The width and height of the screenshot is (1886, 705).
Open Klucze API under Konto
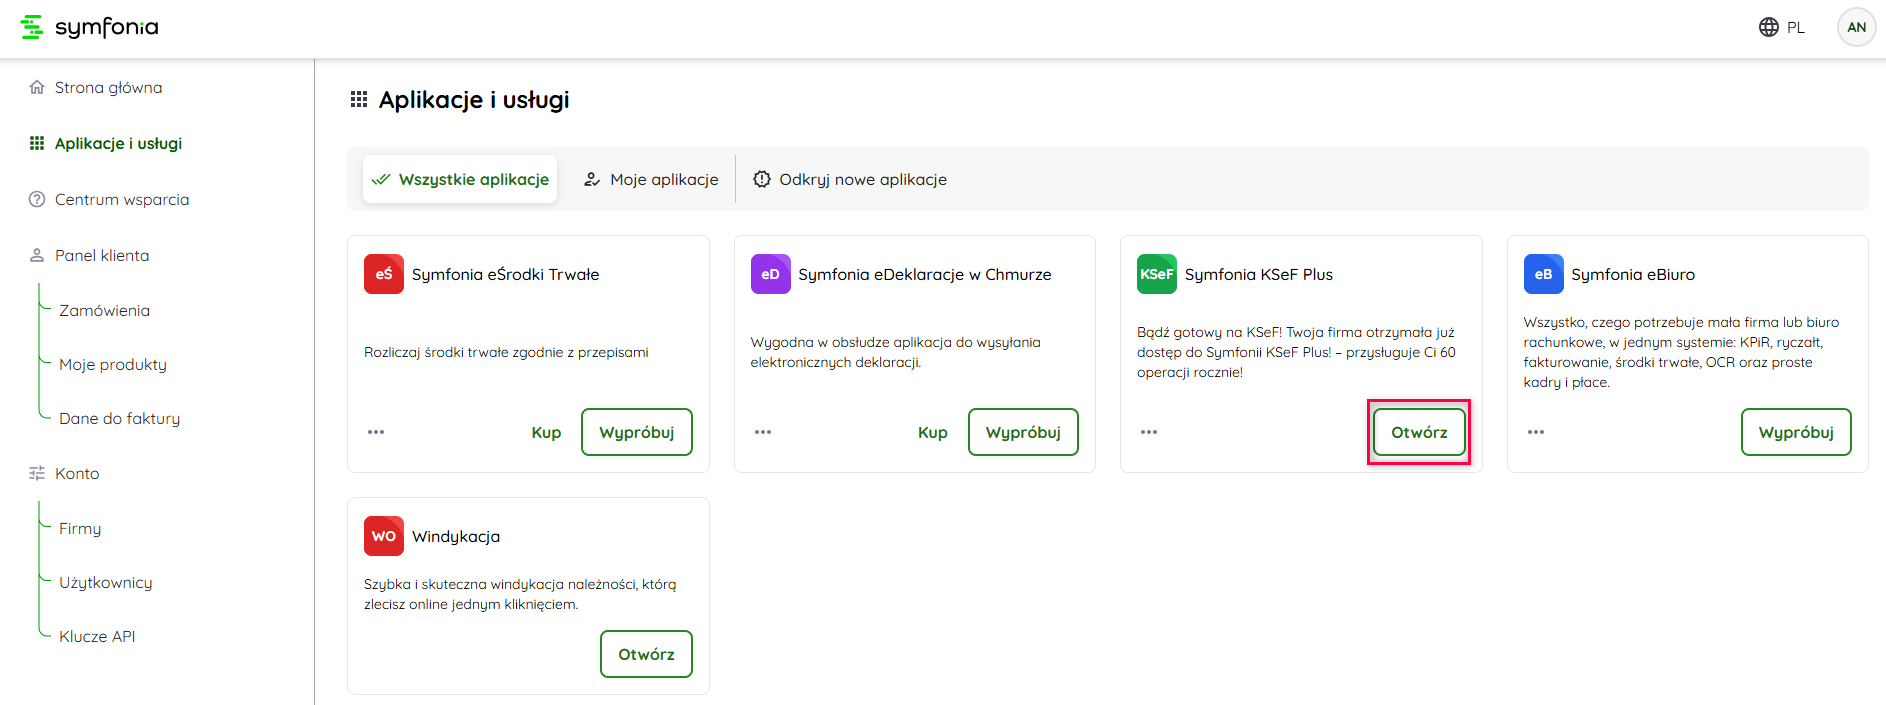[x=97, y=636]
